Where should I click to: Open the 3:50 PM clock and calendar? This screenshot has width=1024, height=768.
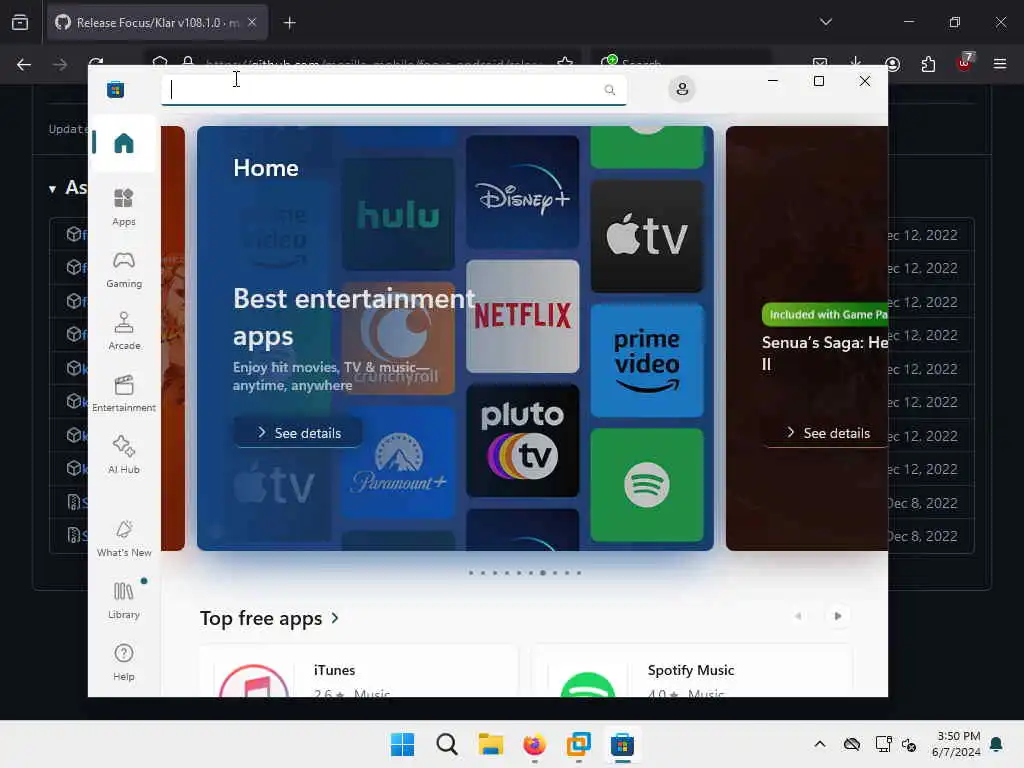(957, 744)
